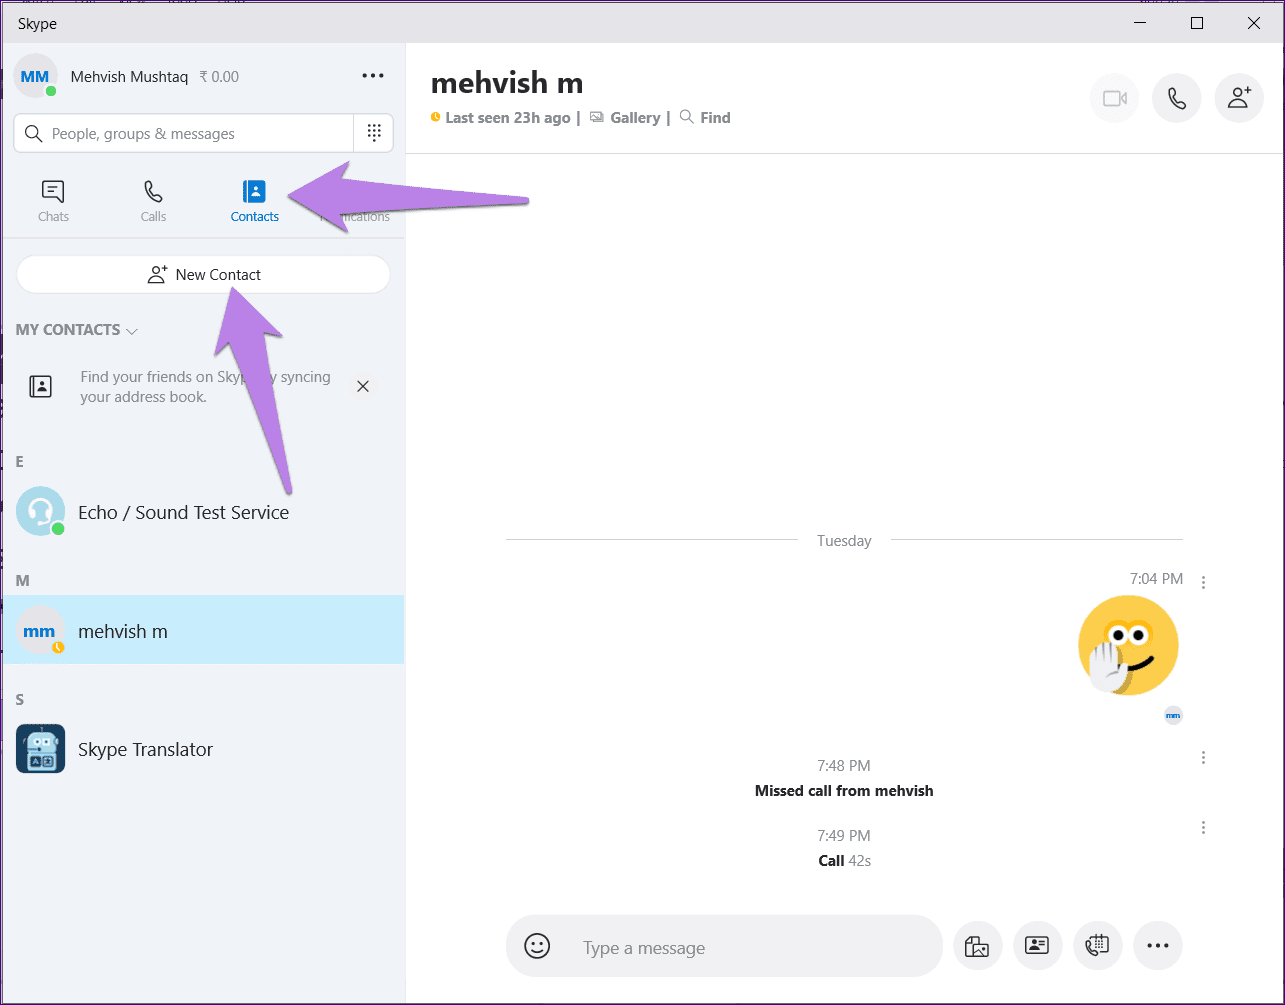This screenshot has height=1005, width=1285.
Task: Click the Find your friends sync suggestion
Action: 205,387
